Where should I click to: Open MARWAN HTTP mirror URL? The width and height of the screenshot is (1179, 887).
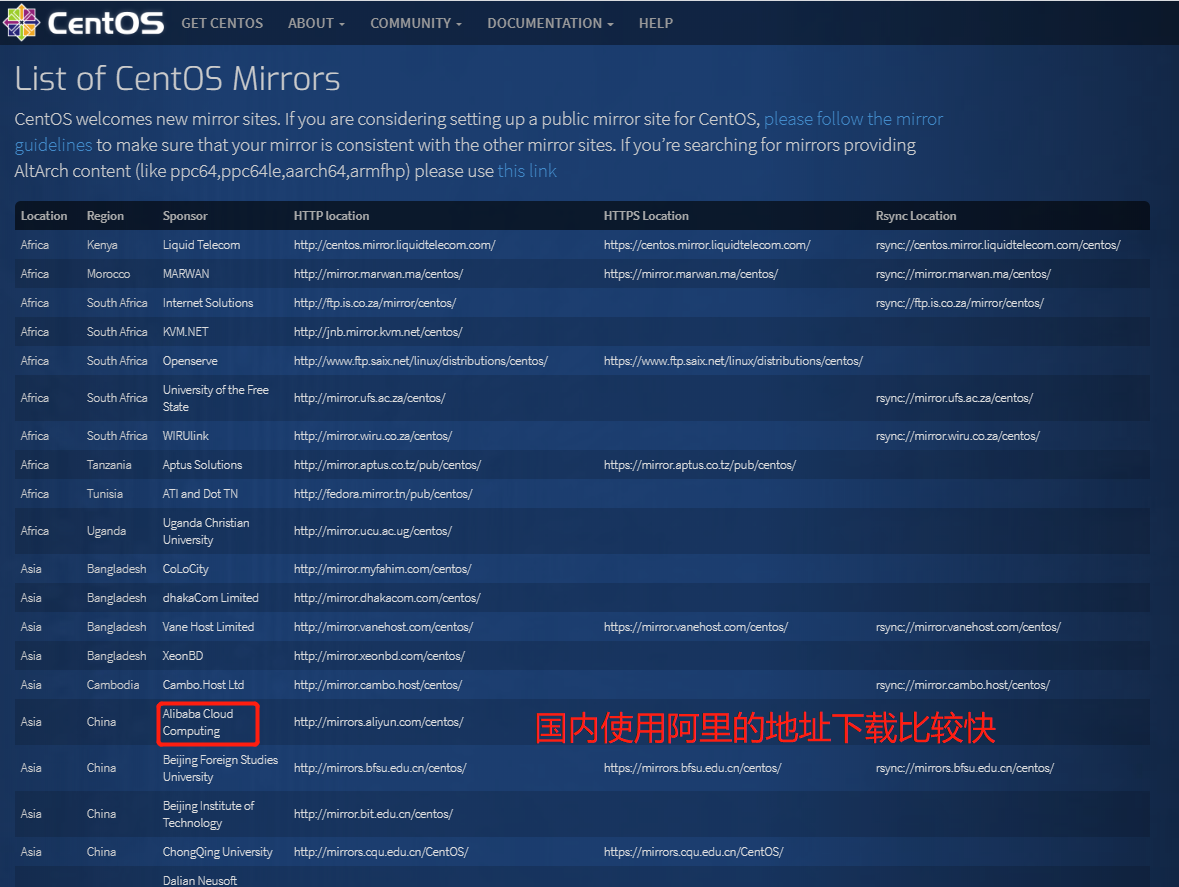378,274
